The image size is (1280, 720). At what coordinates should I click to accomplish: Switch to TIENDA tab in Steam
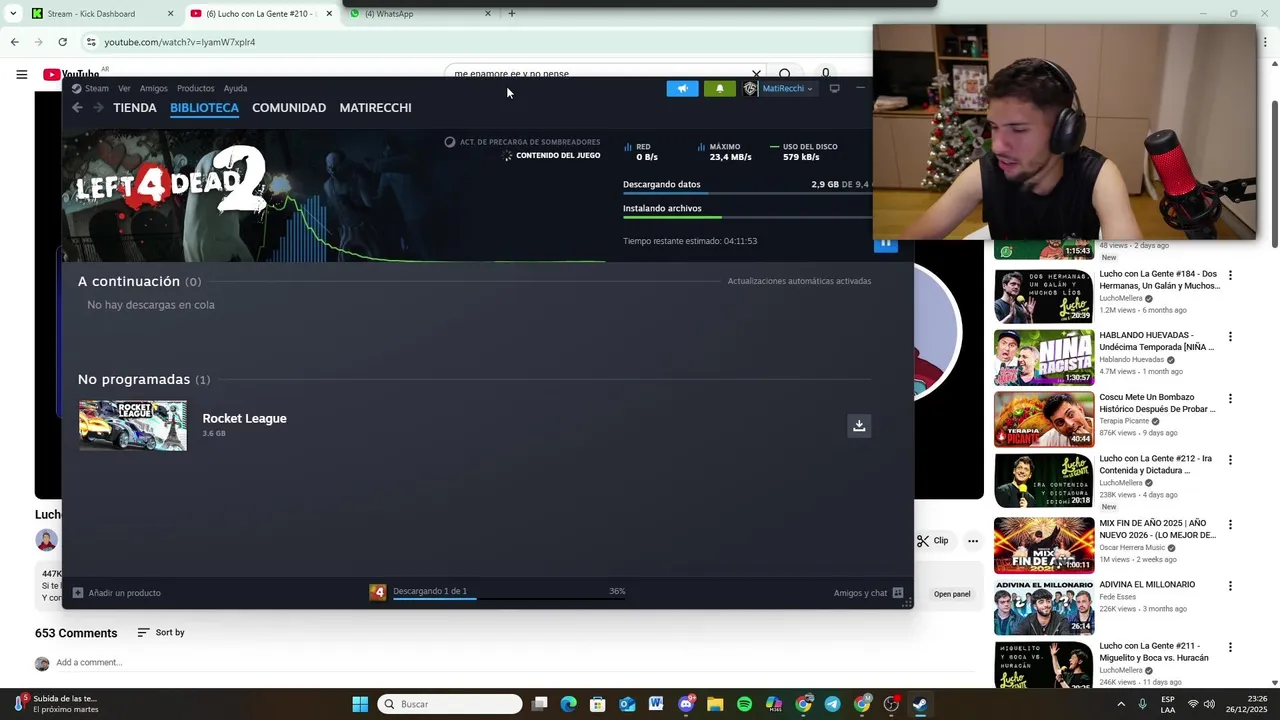pos(135,108)
